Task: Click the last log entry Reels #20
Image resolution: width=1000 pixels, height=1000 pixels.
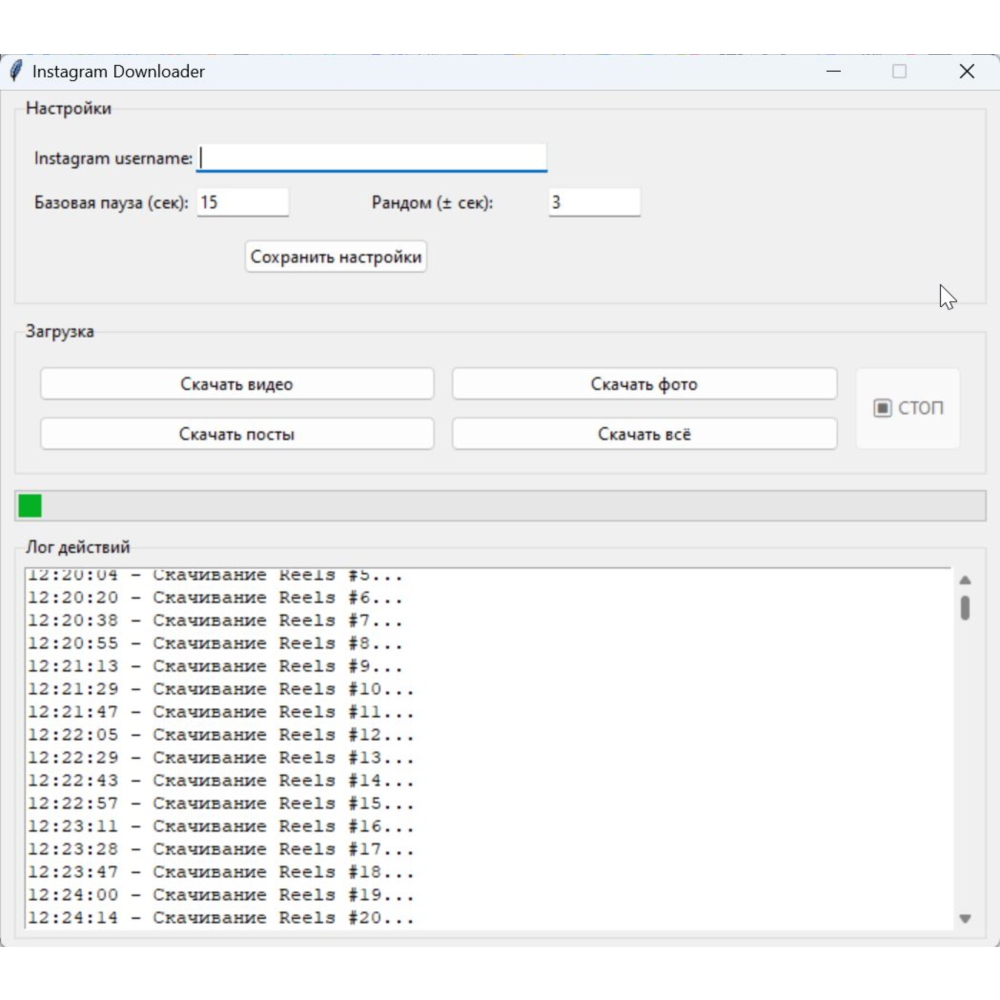Action: tap(220, 918)
